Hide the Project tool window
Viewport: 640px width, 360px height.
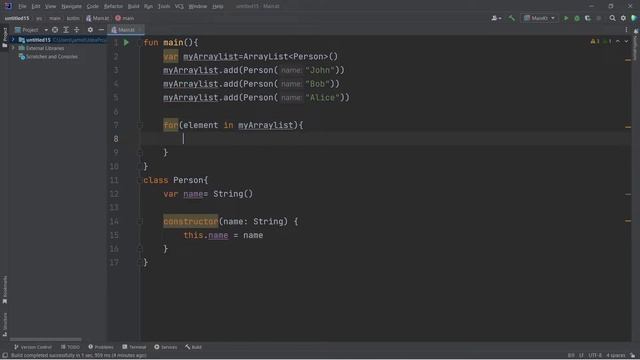click(x=101, y=30)
